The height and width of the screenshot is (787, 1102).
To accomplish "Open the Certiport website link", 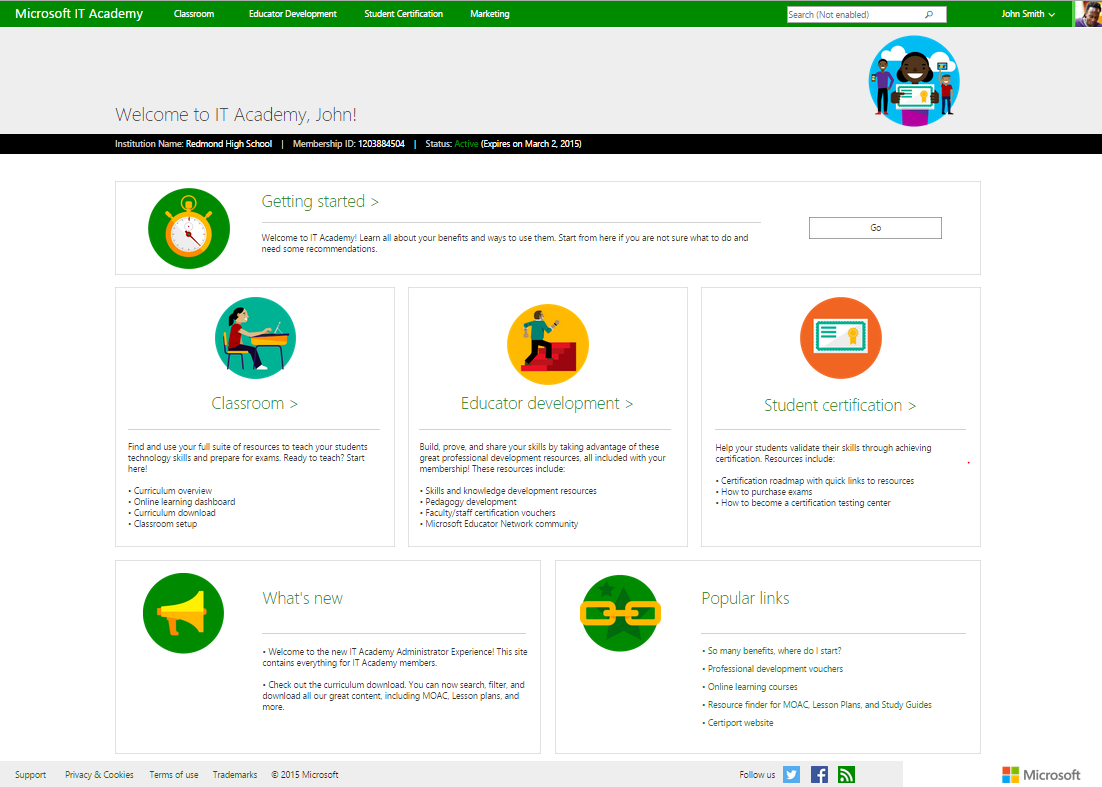I will pos(740,723).
